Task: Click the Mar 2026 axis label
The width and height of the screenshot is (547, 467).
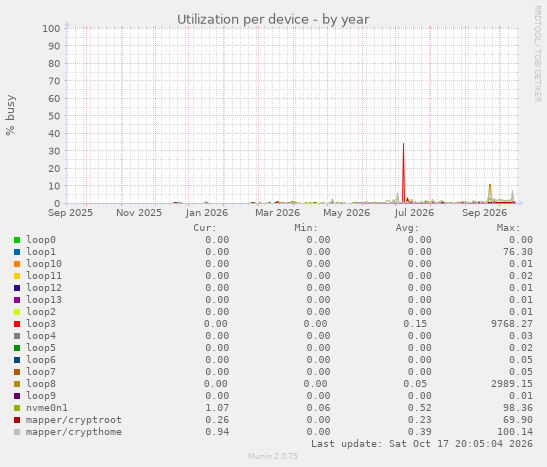Action: (x=277, y=213)
